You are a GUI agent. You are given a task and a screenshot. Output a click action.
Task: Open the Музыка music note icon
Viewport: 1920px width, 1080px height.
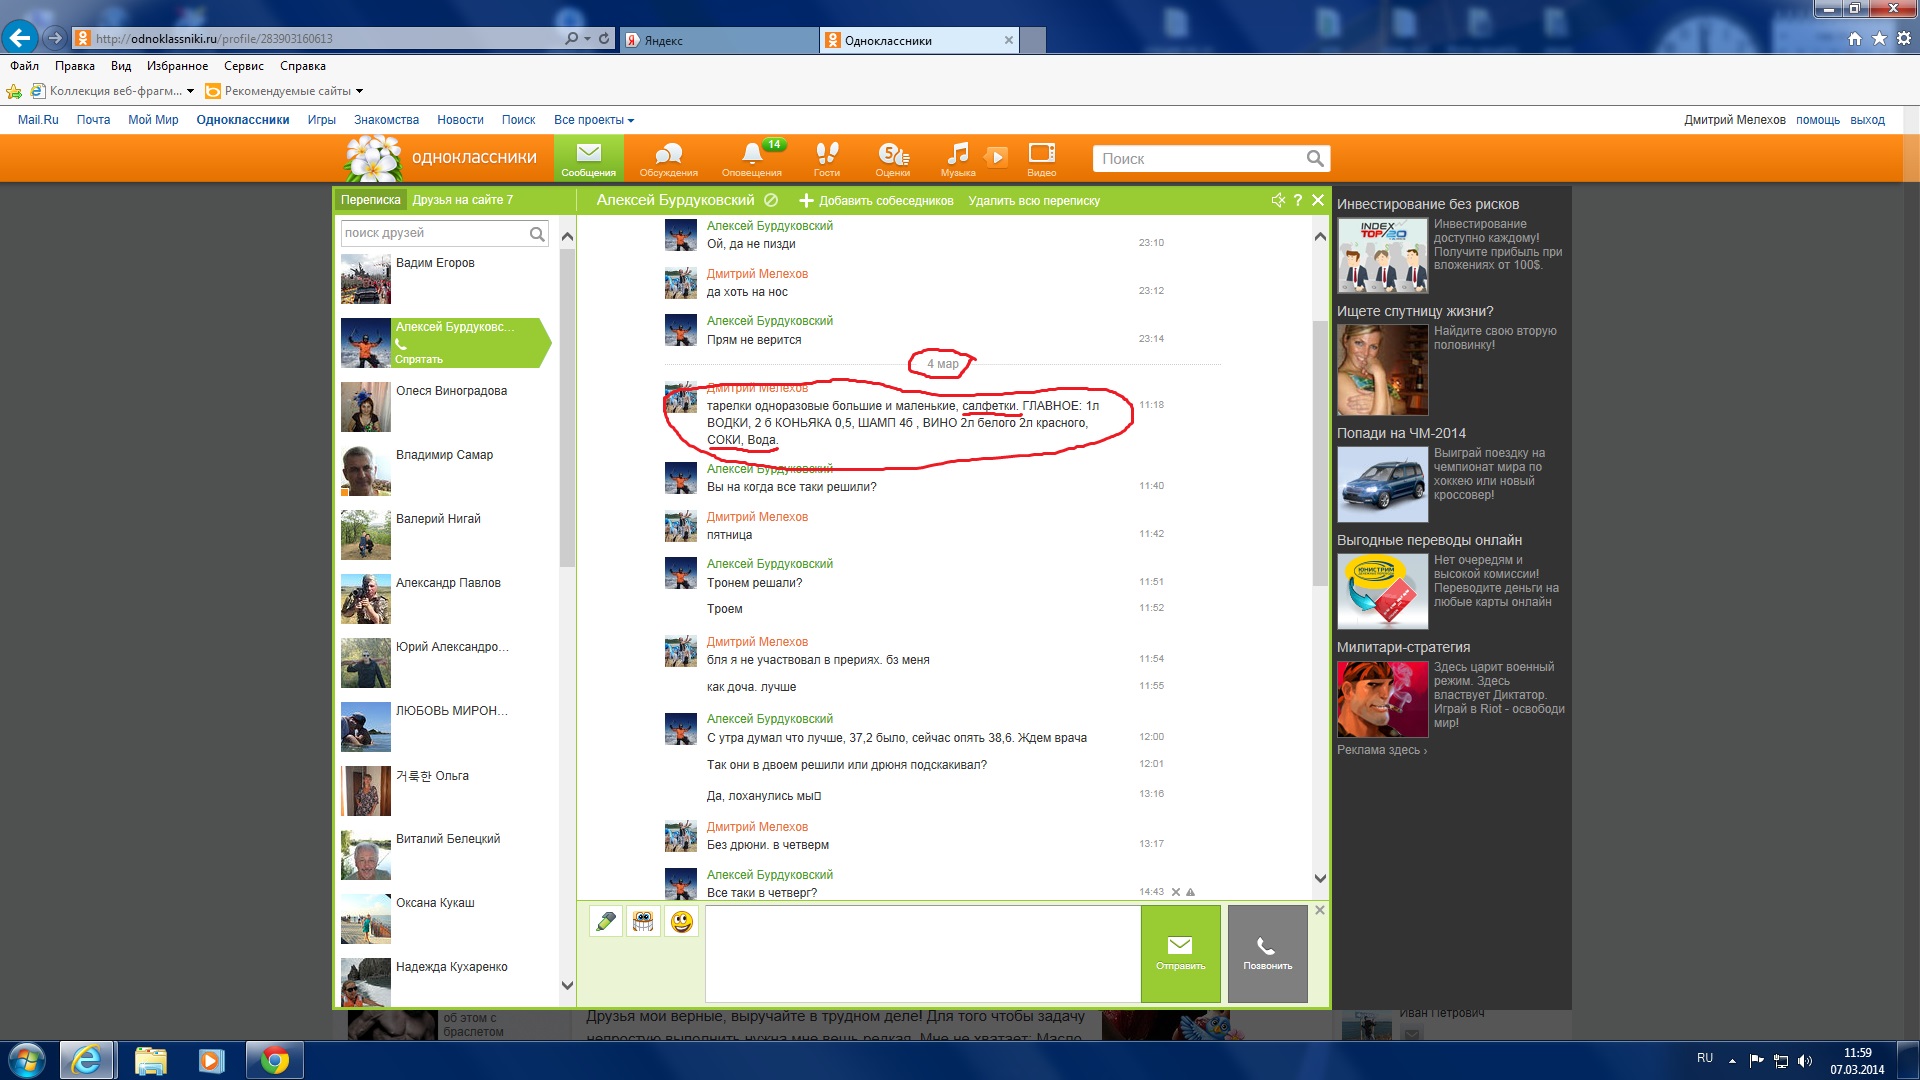click(957, 158)
